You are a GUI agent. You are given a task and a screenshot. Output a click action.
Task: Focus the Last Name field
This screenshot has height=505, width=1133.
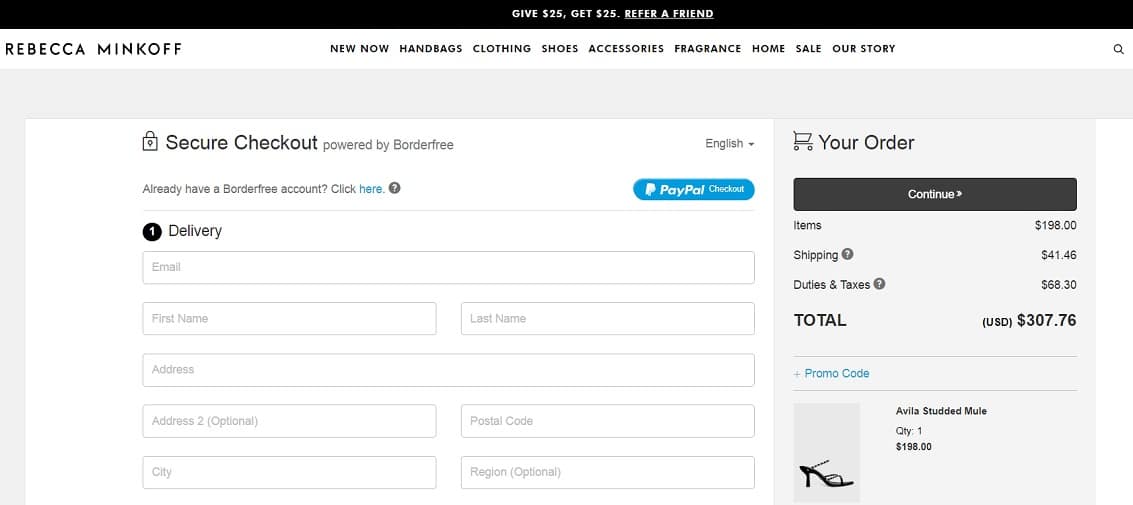[x=608, y=319]
